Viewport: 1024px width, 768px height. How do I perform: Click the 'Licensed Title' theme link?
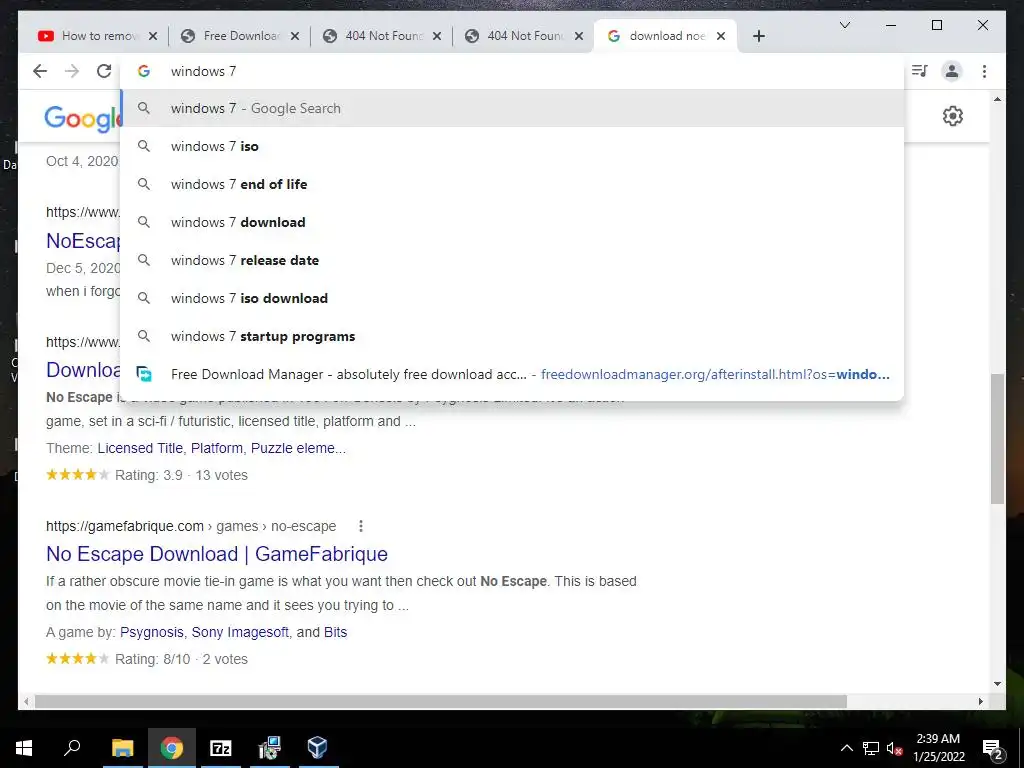140,448
